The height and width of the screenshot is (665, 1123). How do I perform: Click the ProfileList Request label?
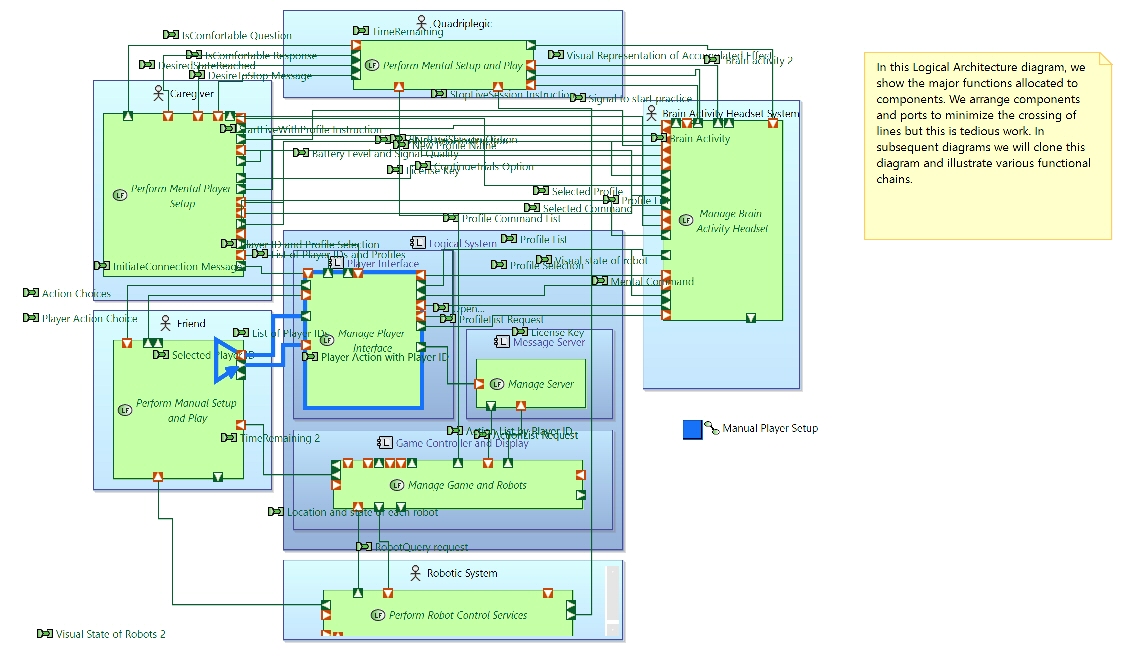pos(501,319)
